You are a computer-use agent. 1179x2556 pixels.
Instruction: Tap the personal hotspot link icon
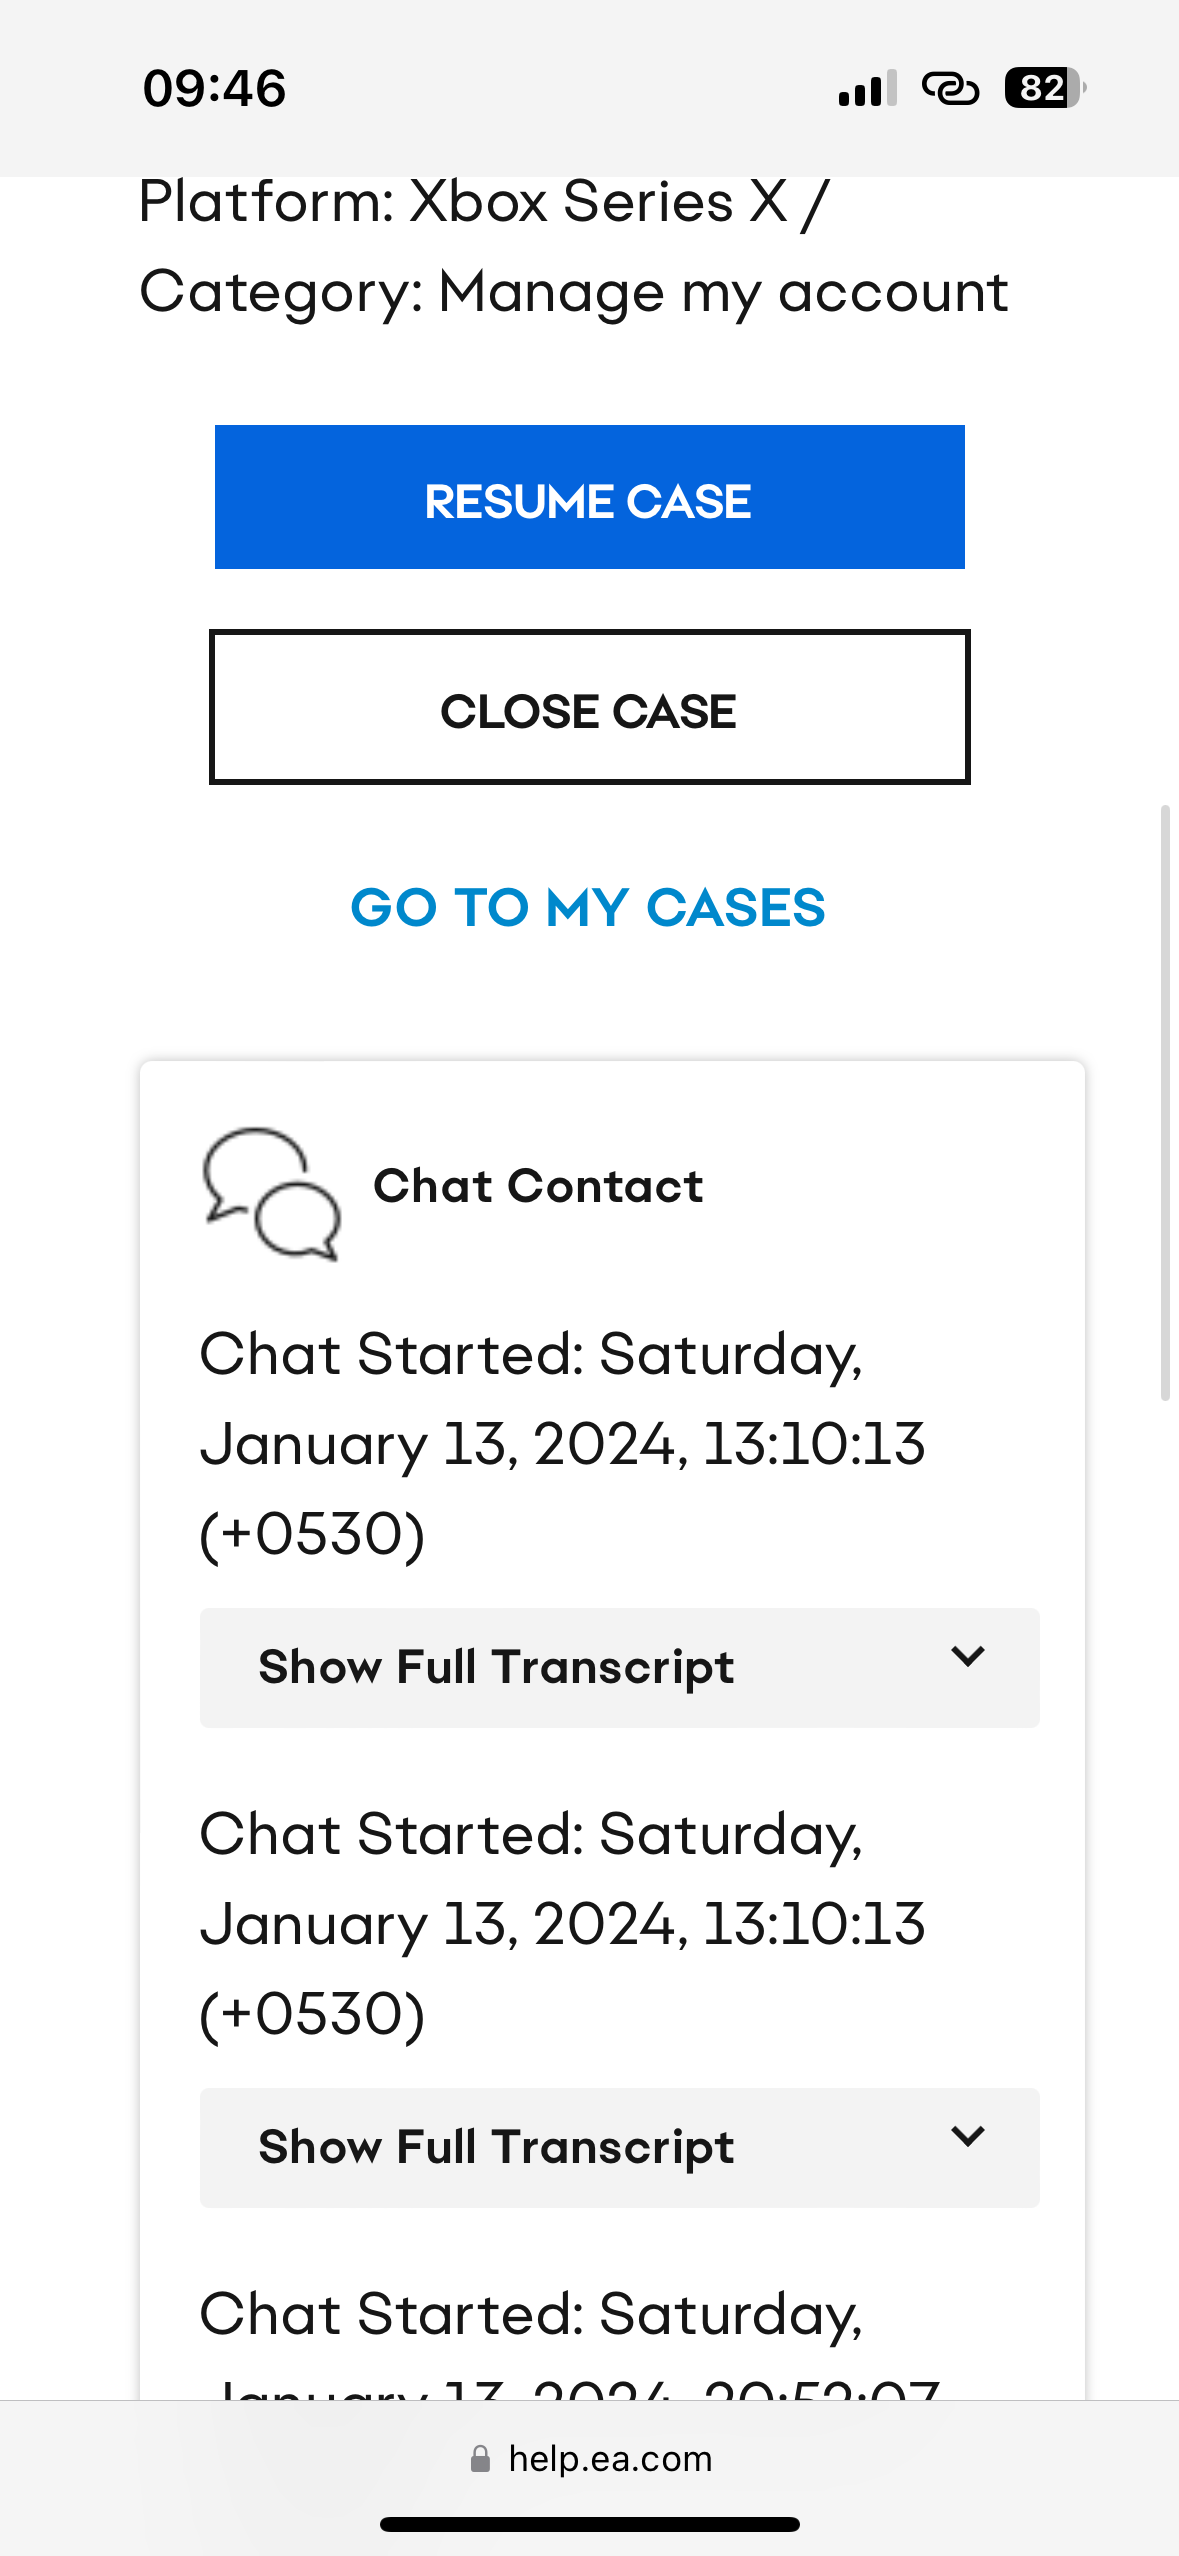(950, 88)
